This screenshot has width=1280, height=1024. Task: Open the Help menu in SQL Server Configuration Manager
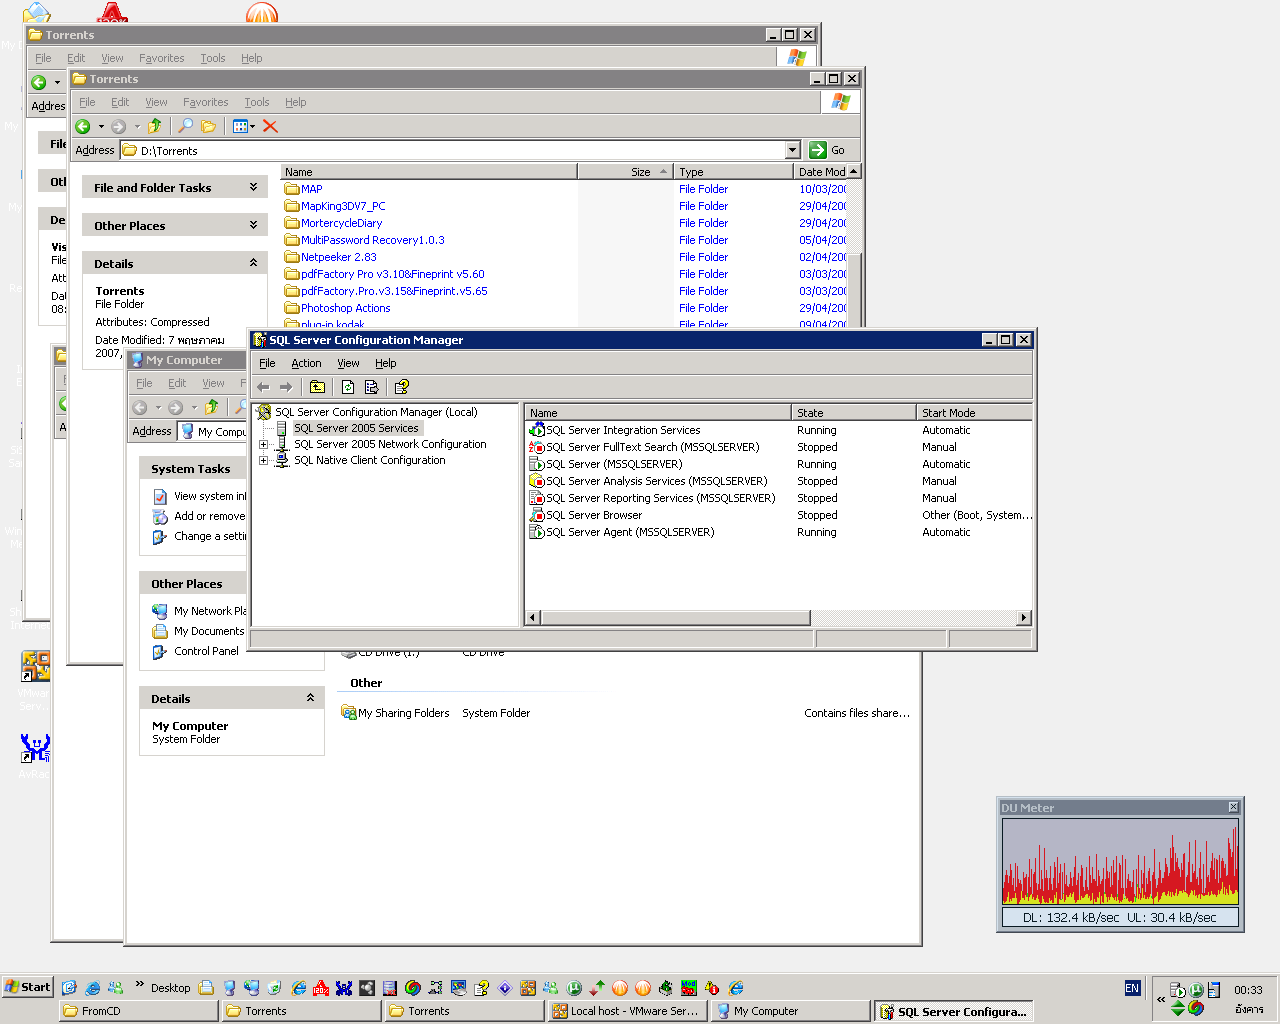pos(386,363)
